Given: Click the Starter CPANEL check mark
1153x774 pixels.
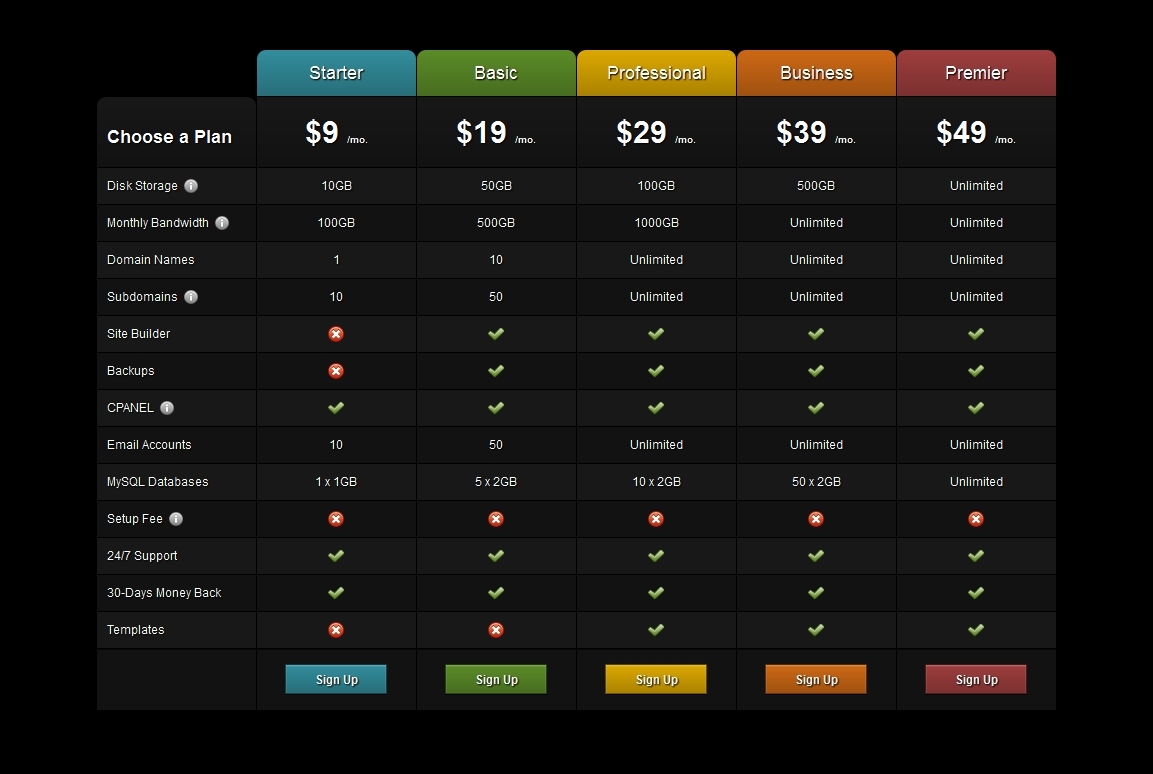Looking at the screenshot, I should pos(336,408).
